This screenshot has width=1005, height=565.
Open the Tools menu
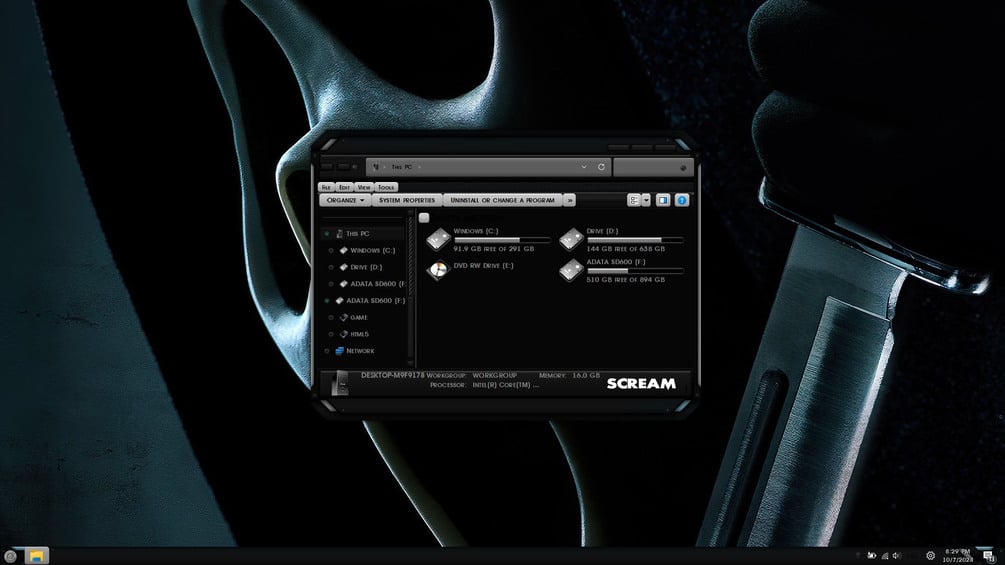pos(386,187)
